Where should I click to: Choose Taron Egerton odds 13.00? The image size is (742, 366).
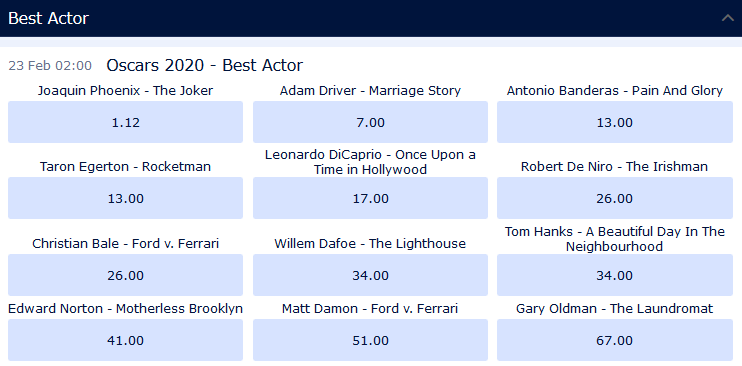(125, 198)
